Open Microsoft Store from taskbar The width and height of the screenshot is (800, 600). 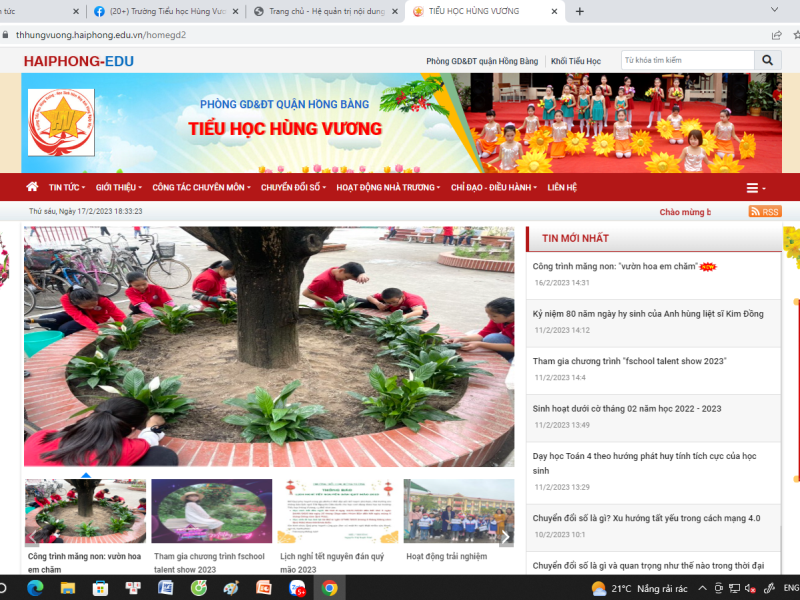100,588
